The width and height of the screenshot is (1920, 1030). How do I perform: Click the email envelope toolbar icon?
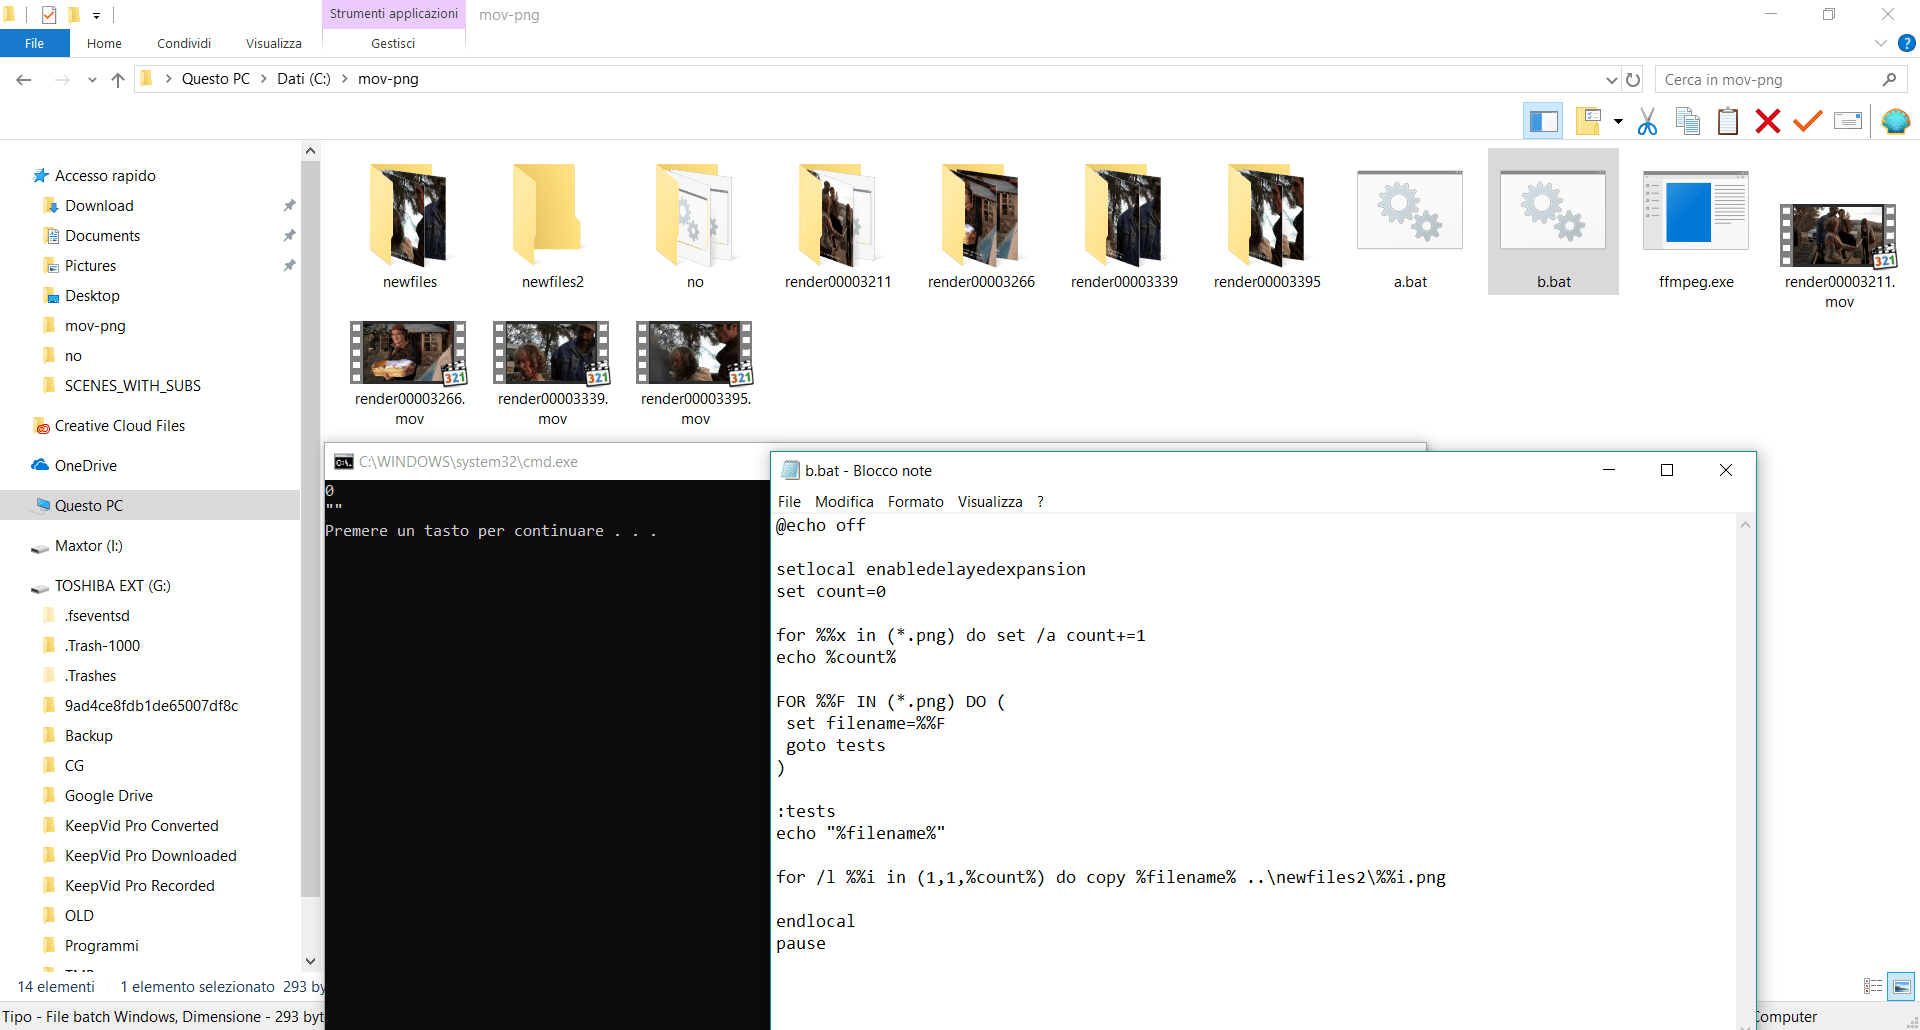[x=1848, y=121]
